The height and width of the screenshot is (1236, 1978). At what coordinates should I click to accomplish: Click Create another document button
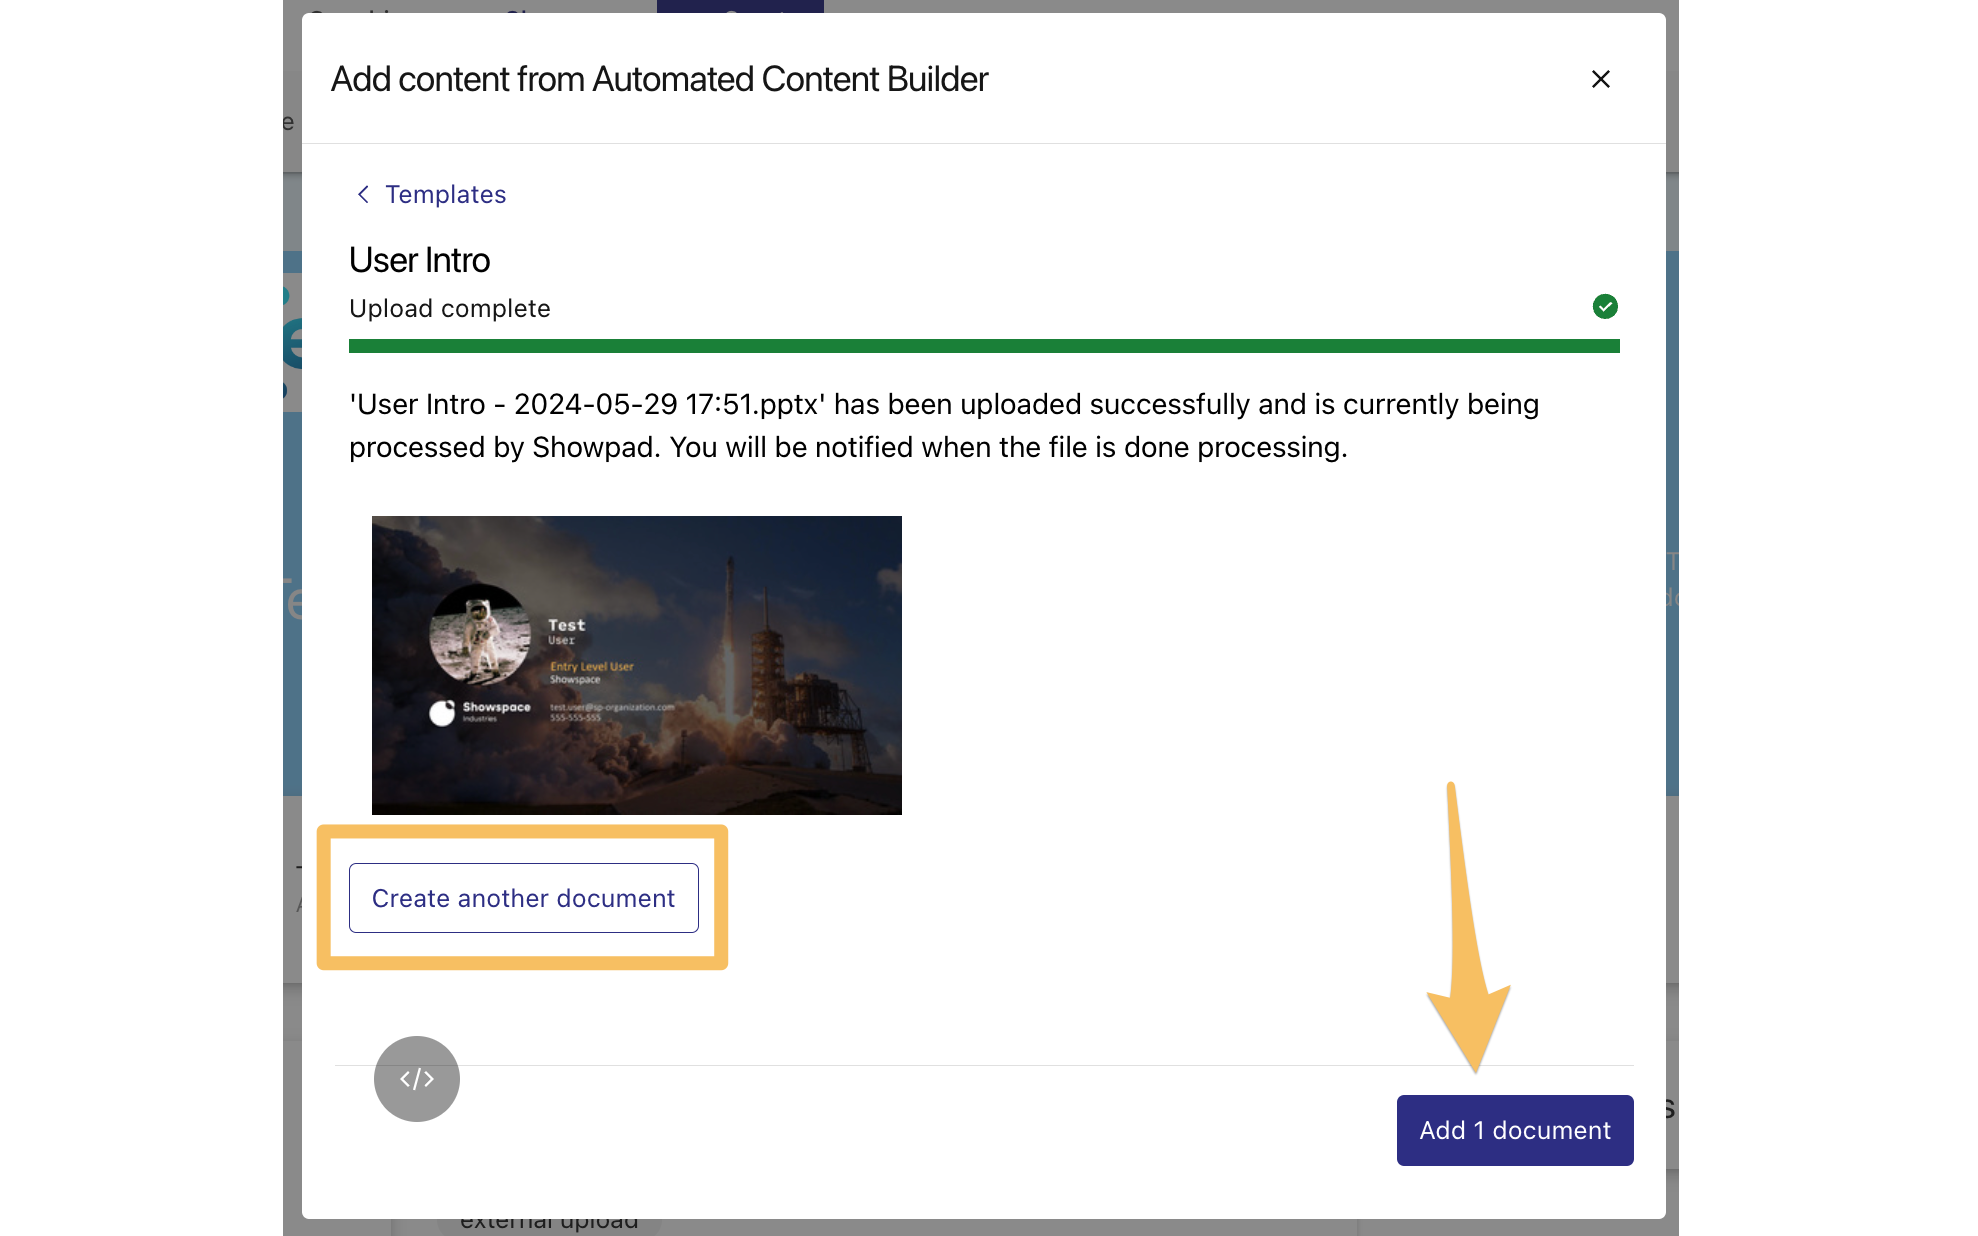(524, 898)
